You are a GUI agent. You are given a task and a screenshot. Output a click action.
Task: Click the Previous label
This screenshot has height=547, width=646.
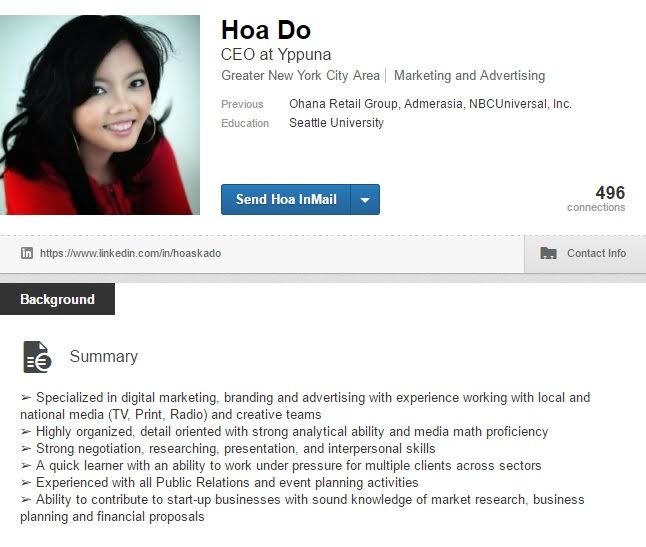pos(242,104)
